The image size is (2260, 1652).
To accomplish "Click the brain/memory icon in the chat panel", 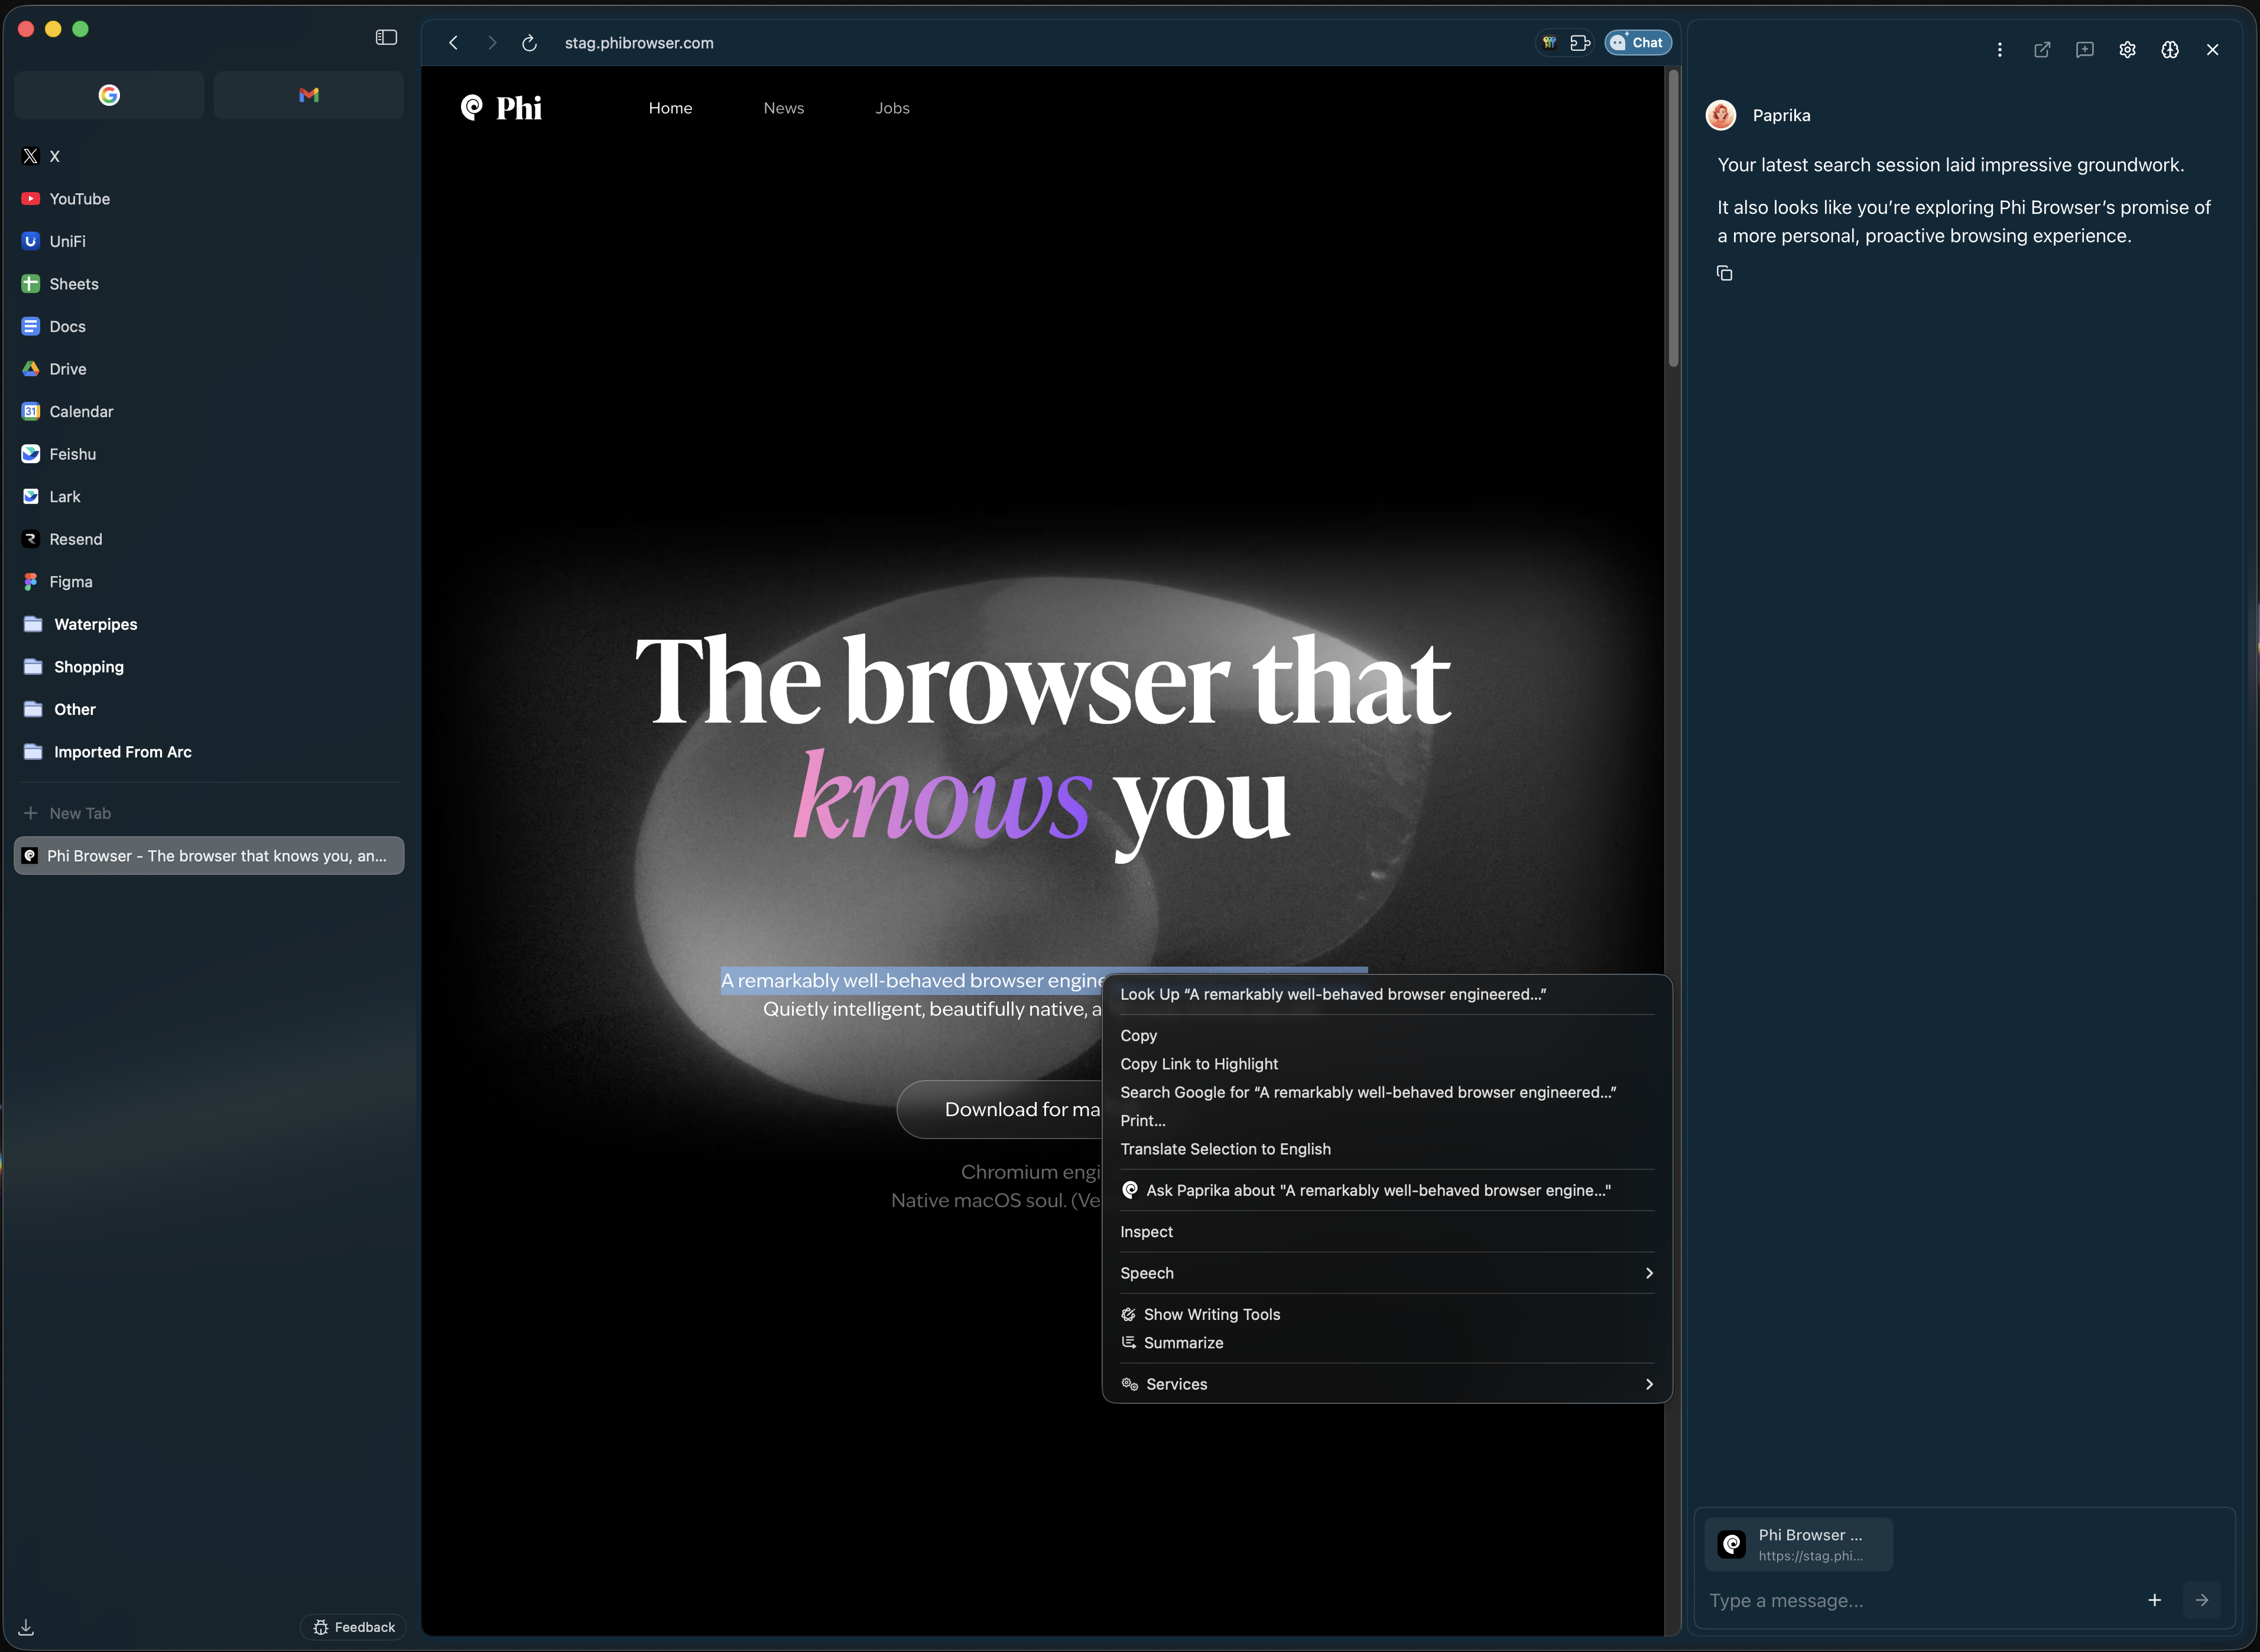I will tap(2170, 49).
